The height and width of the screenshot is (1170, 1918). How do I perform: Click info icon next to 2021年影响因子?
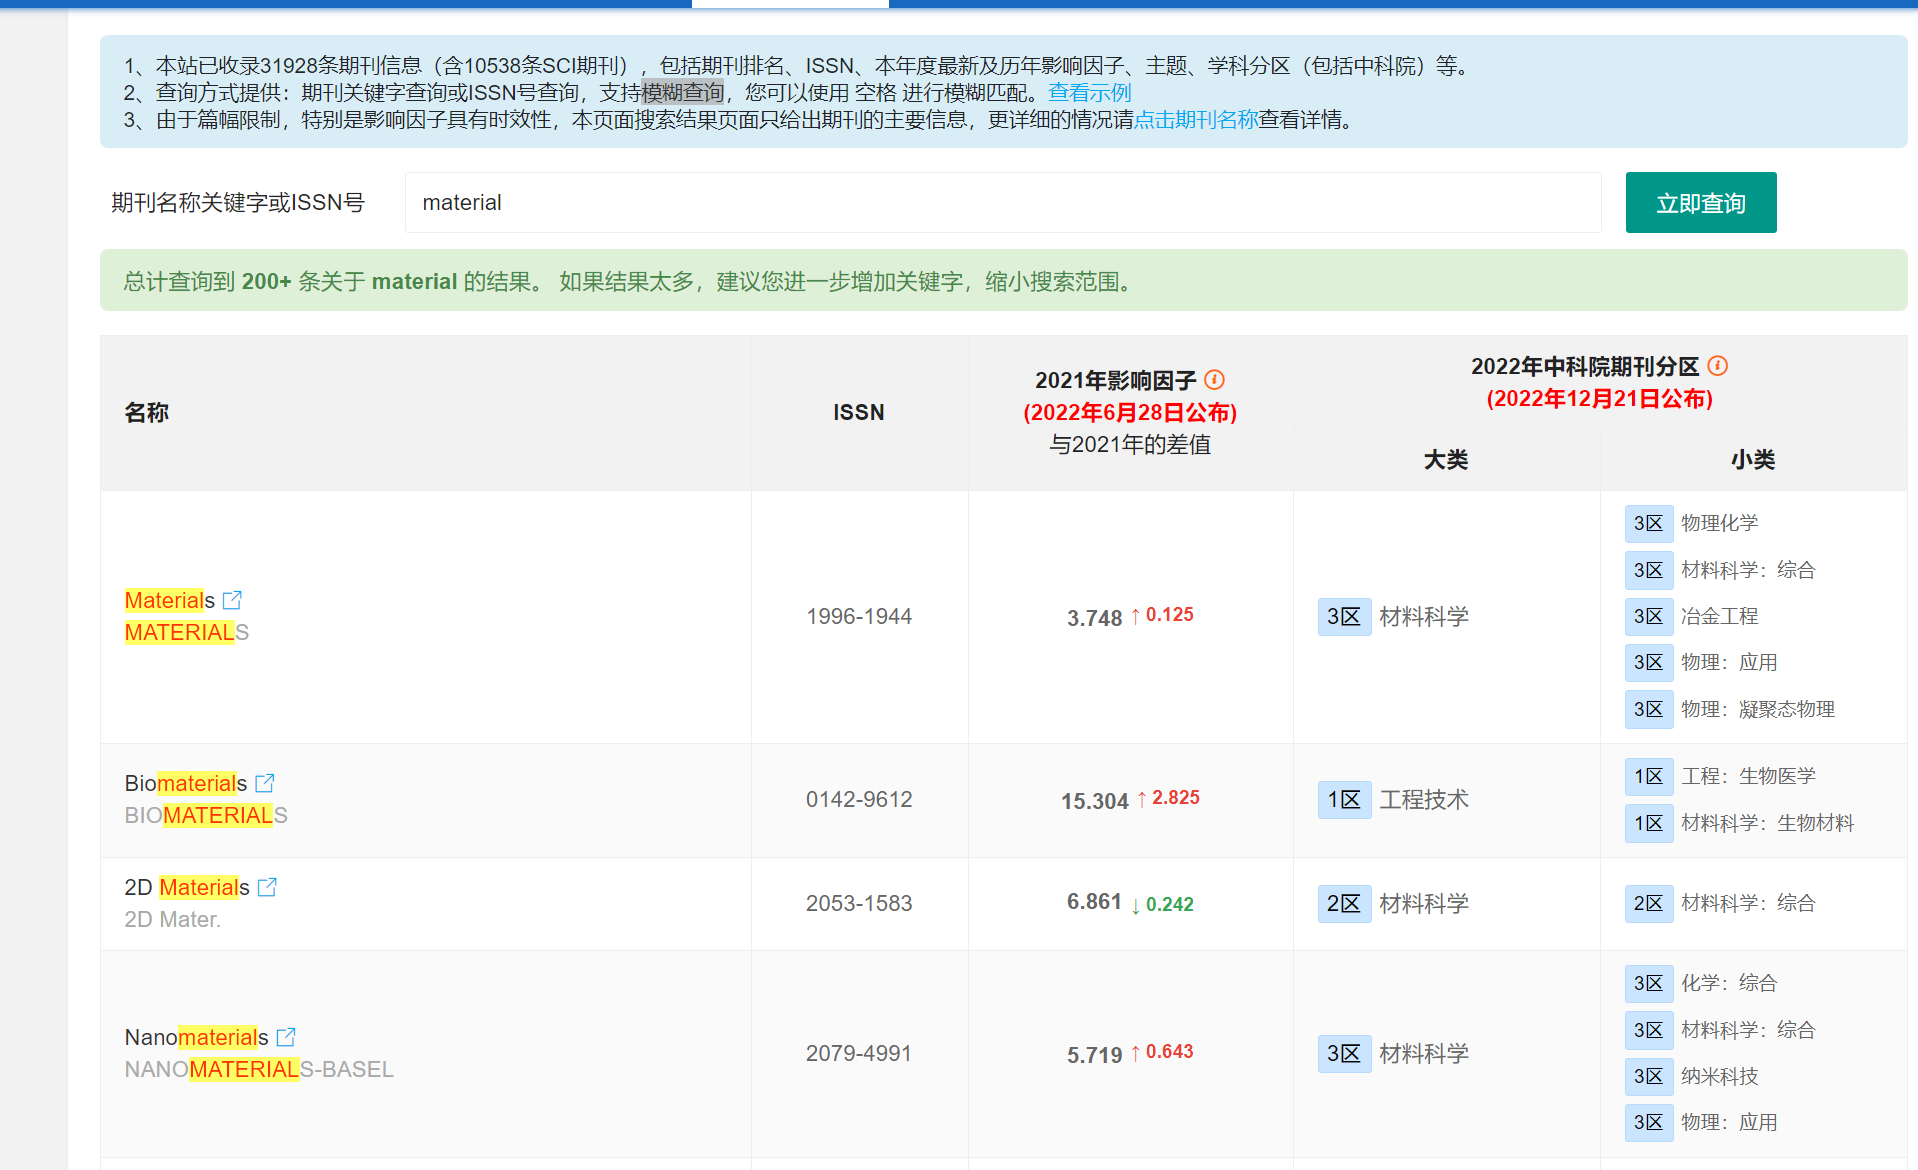pos(1214,380)
